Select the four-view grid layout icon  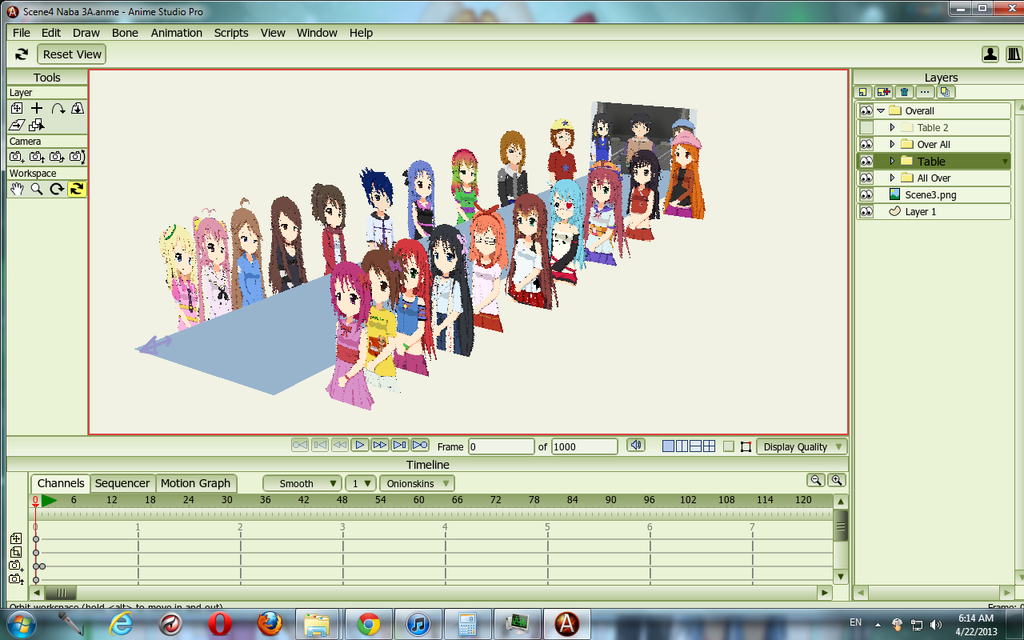709,446
